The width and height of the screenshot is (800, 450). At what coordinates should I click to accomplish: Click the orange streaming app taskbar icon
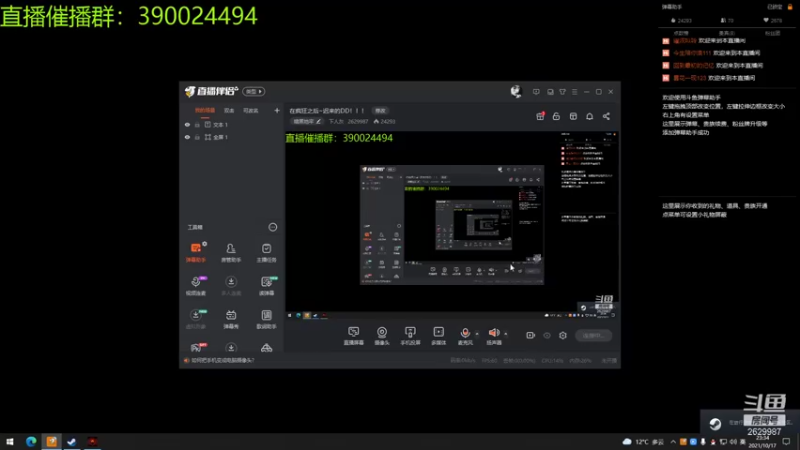(x=52, y=442)
